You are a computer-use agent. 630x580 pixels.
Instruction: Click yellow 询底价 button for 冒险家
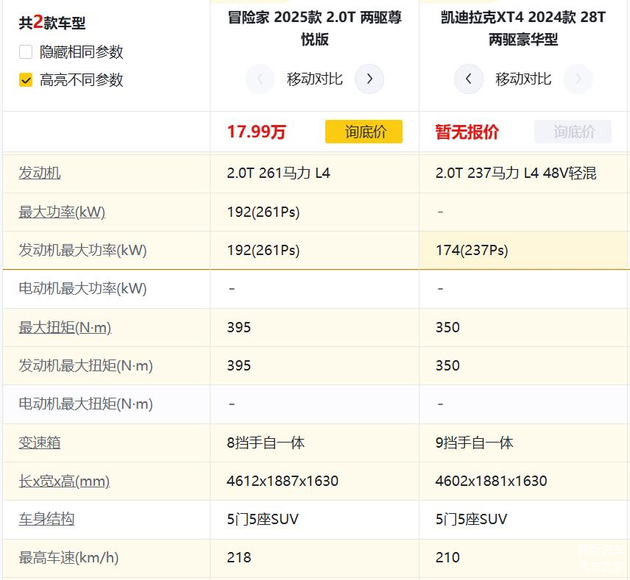tap(364, 132)
